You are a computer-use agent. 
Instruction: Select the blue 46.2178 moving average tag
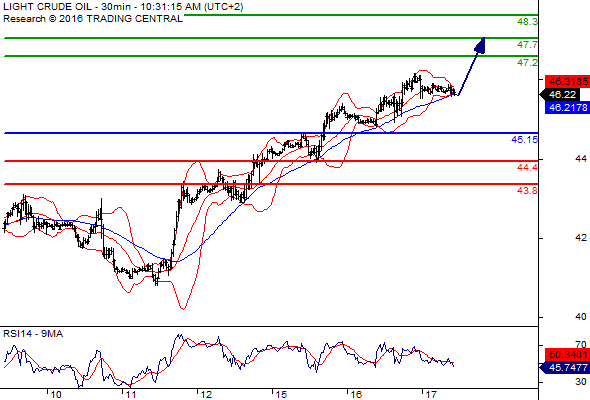pos(567,108)
